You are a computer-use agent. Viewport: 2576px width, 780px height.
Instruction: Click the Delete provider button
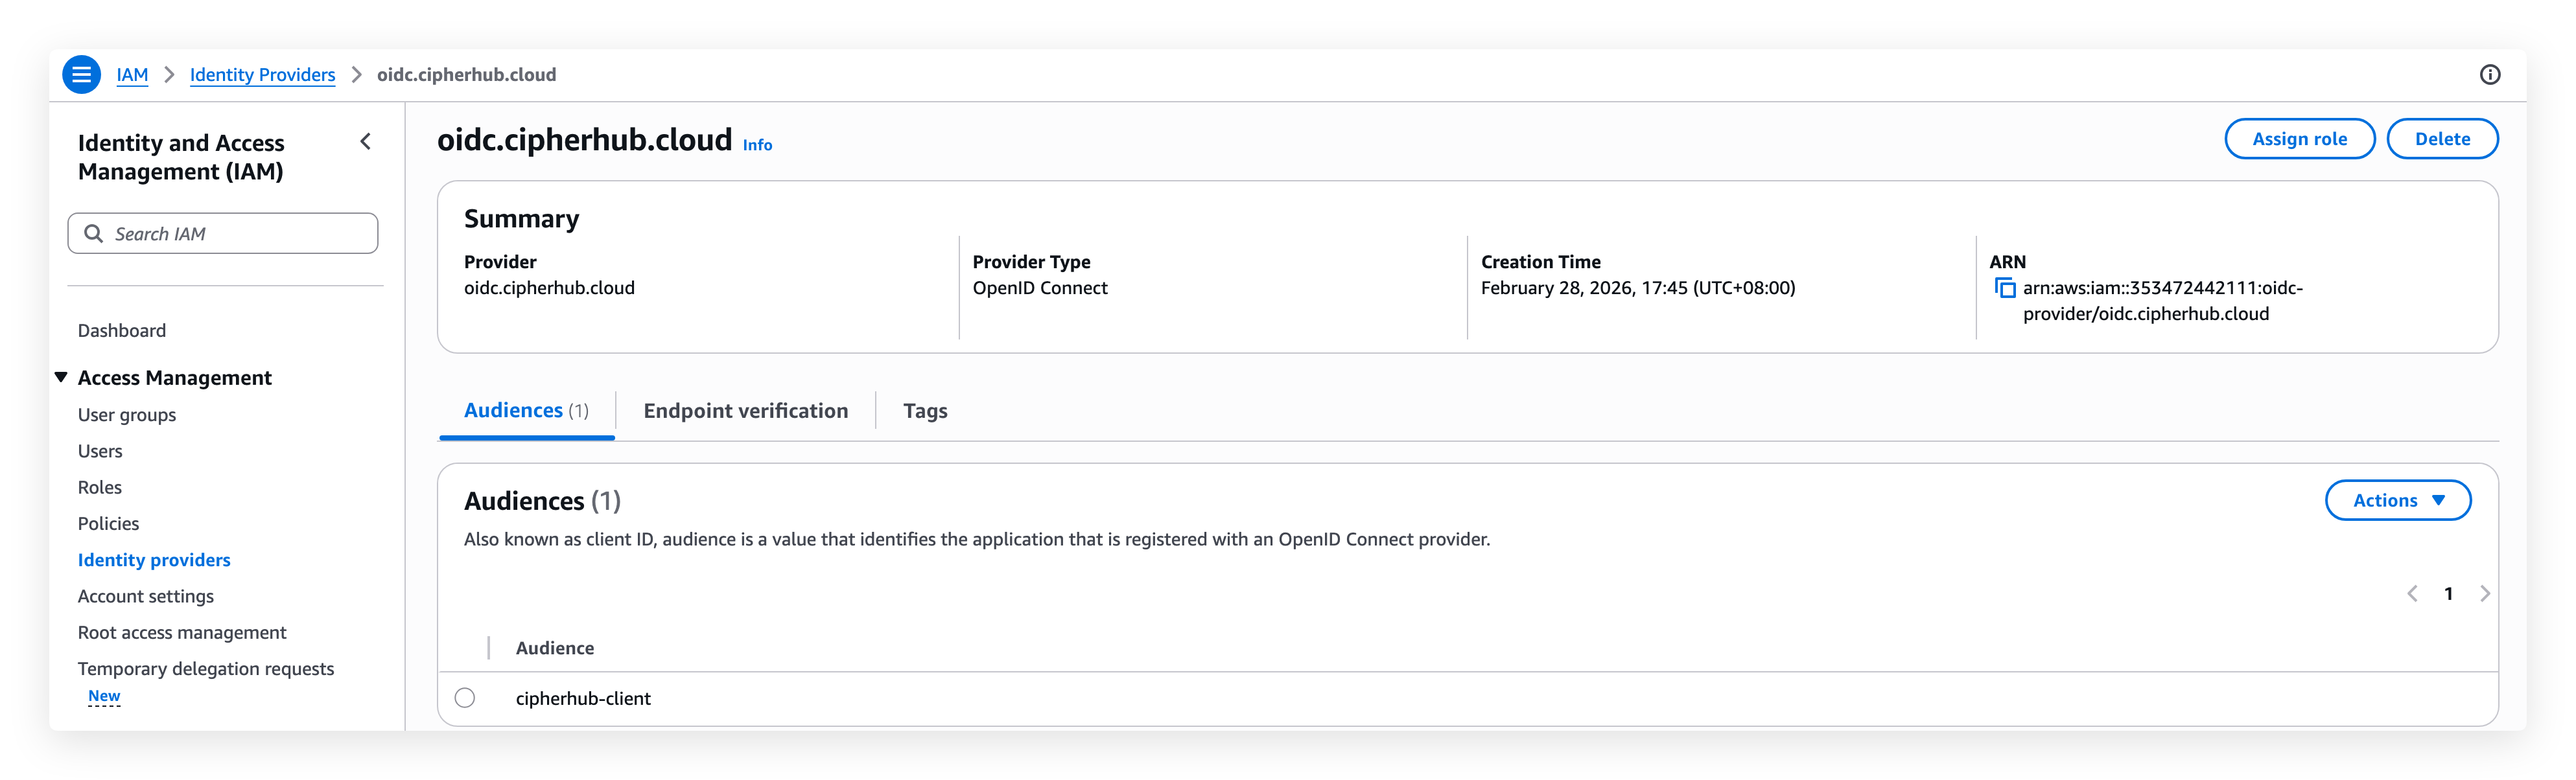(x=2442, y=139)
